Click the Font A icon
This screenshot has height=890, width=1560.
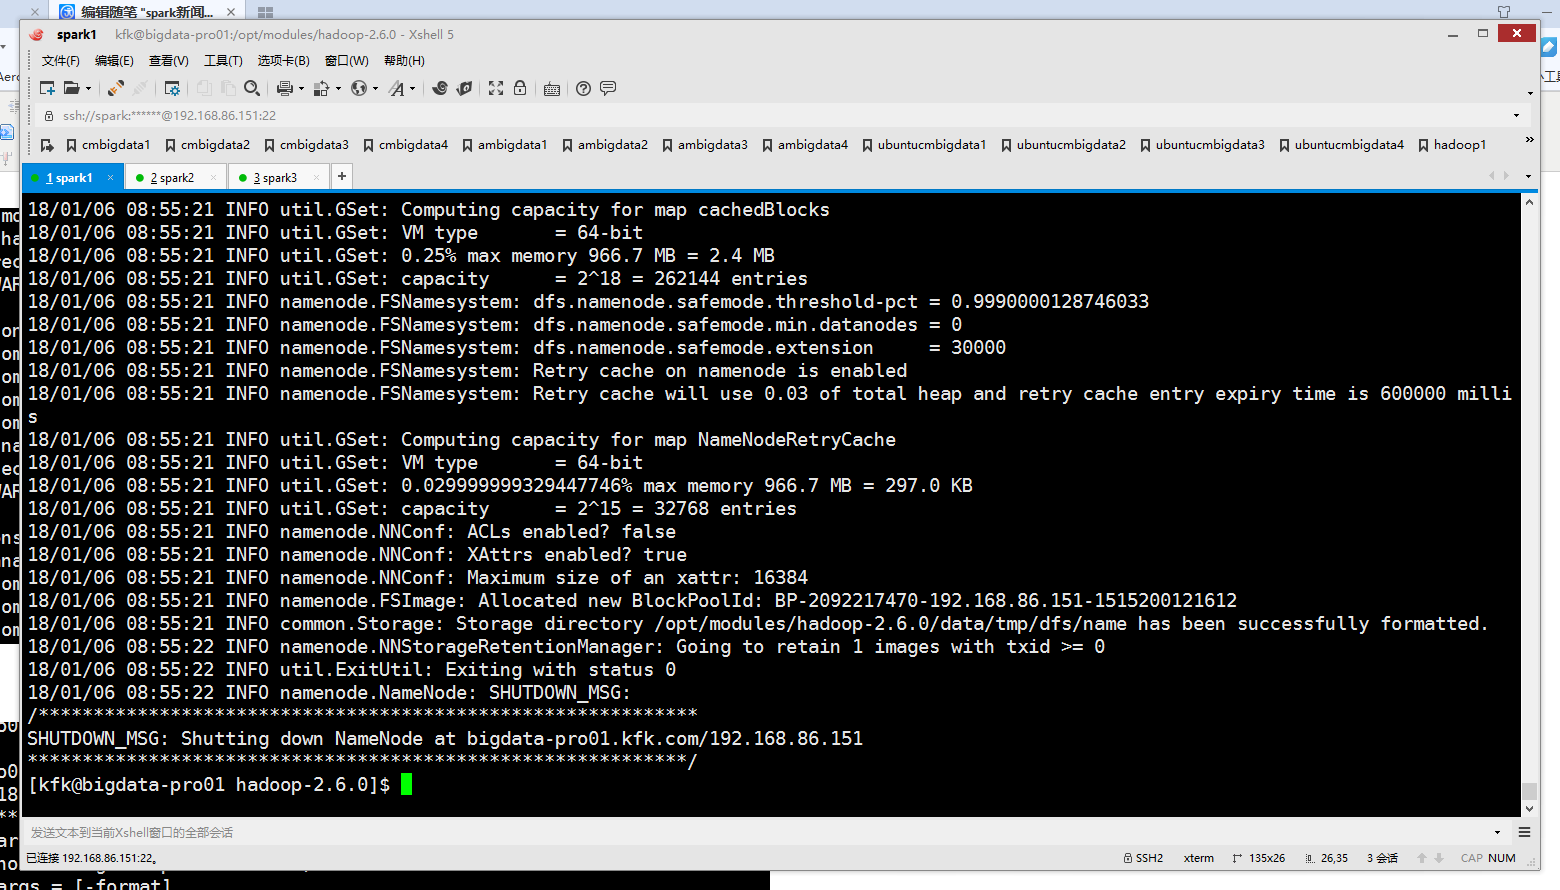coord(397,88)
